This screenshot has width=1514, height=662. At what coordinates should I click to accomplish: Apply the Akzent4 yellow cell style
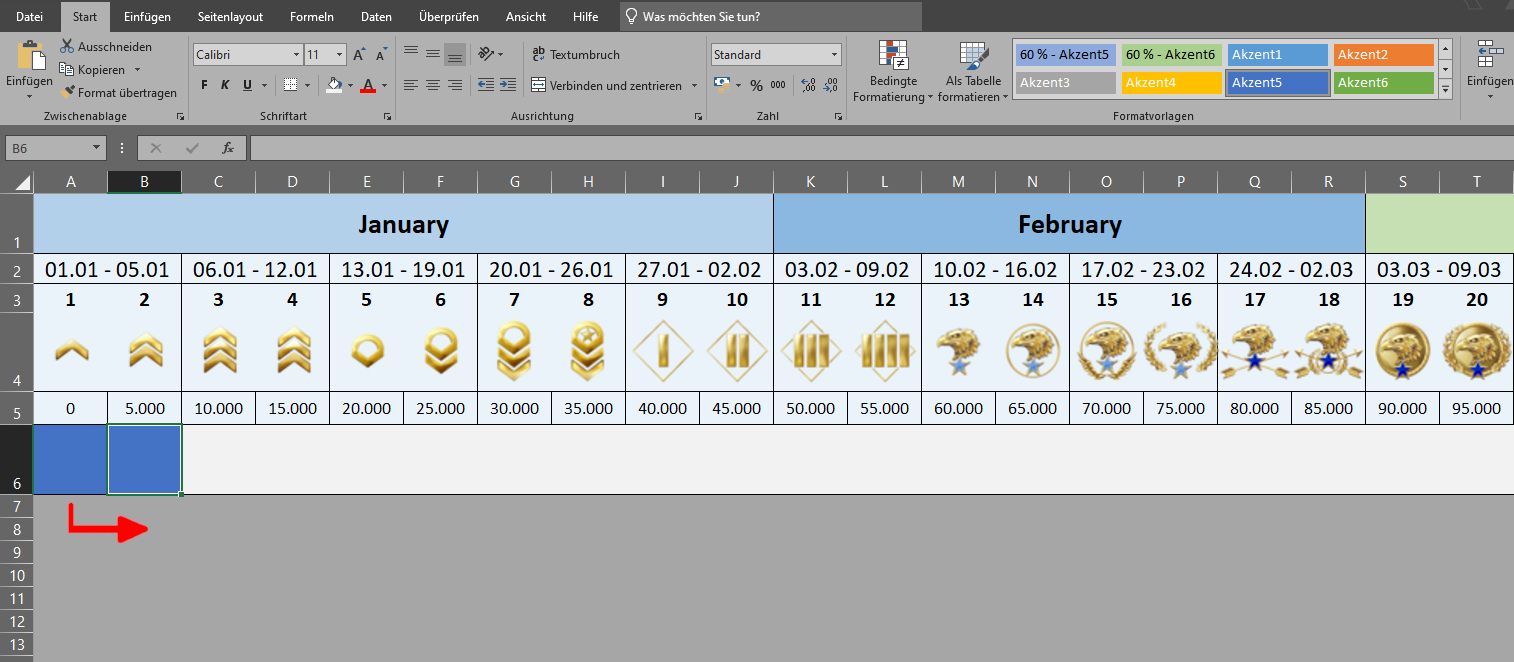(x=1172, y=83)
